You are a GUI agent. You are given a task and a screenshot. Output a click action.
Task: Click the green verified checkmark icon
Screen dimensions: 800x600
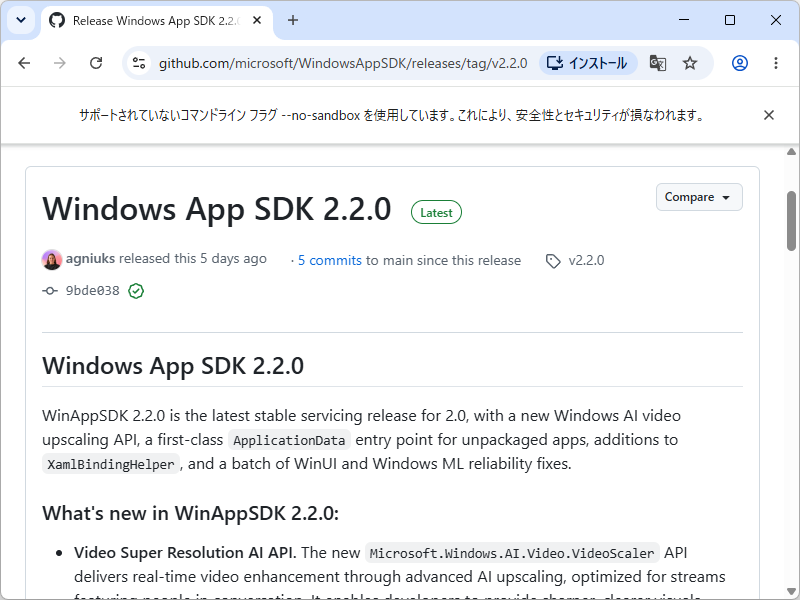136,291
